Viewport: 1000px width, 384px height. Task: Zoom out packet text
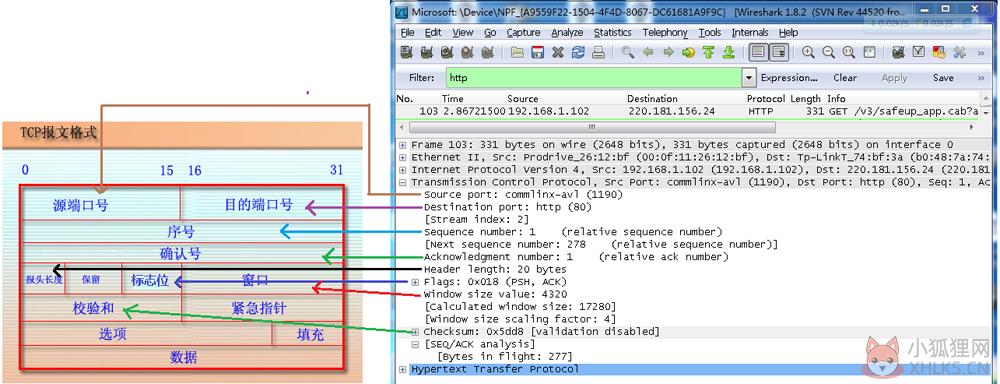tap(828, 53)
